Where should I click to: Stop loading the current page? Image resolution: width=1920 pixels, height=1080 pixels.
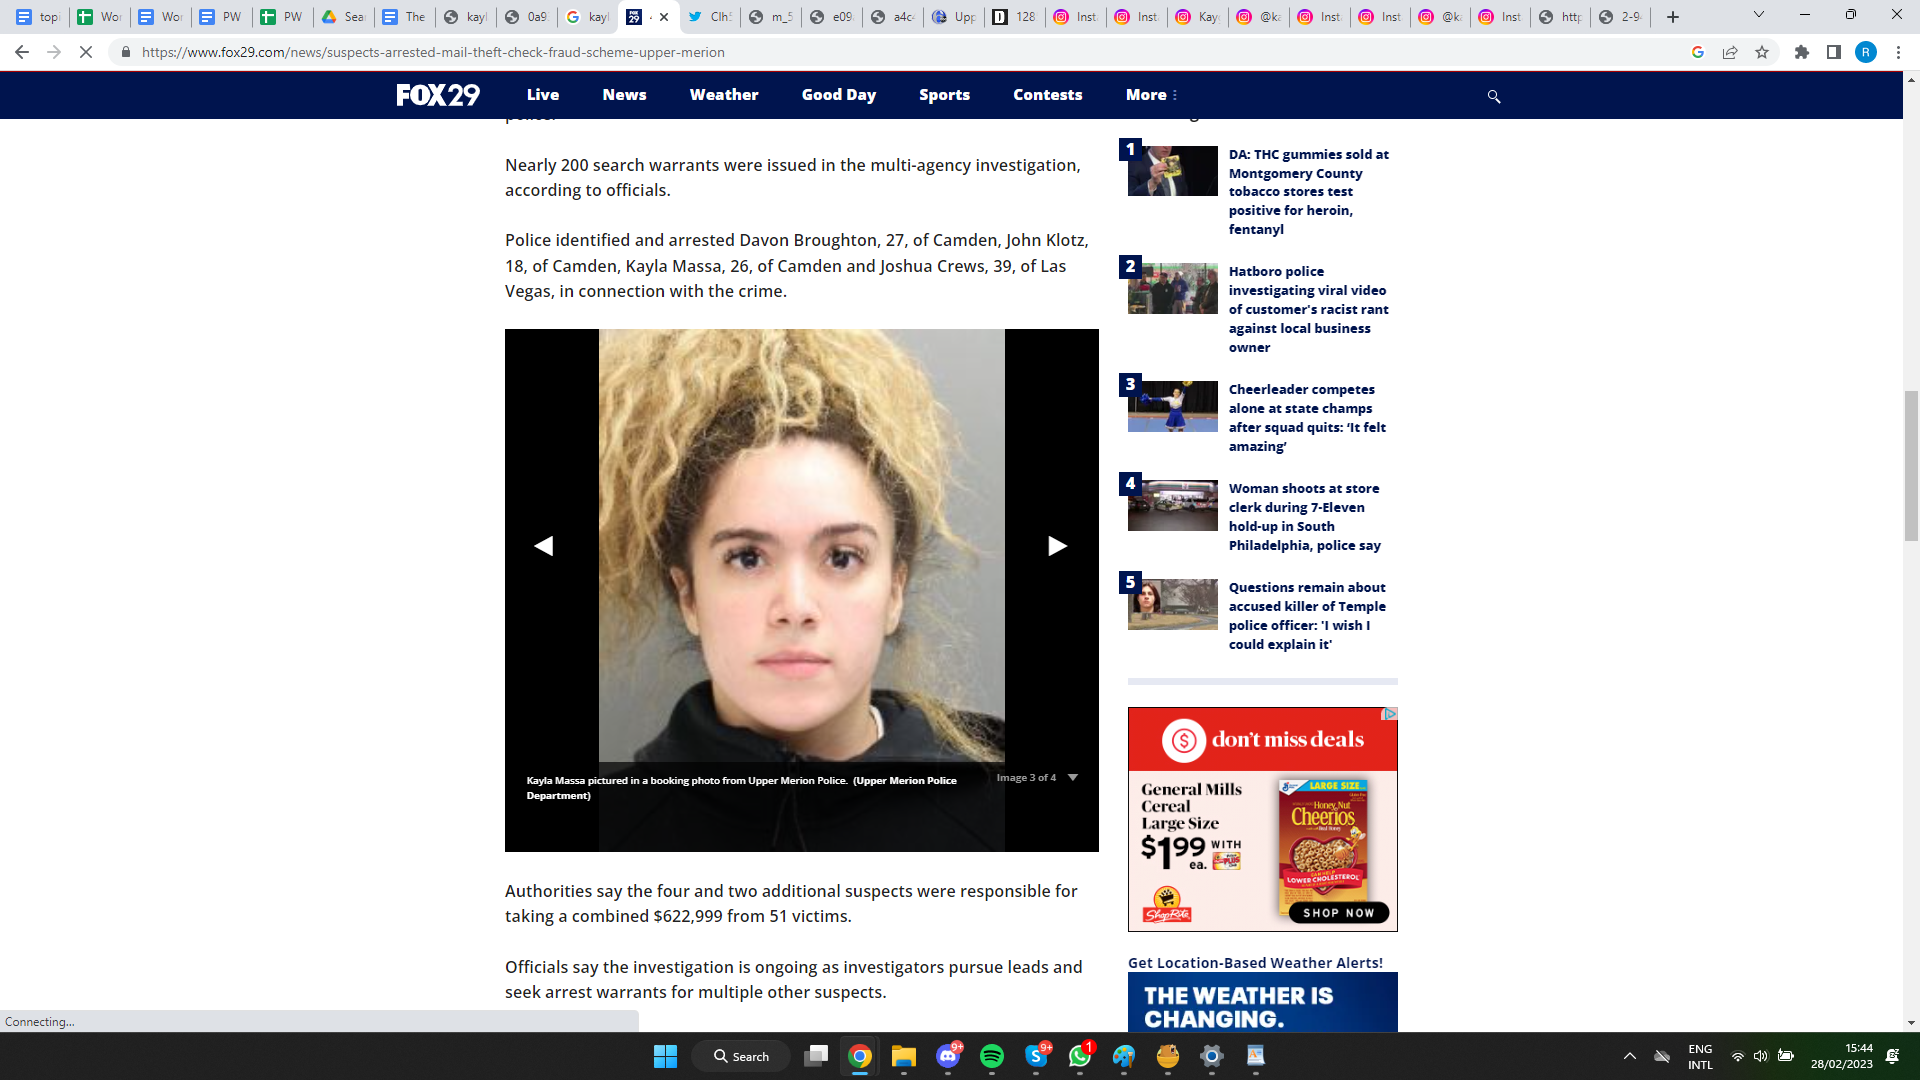(x=86, y=52)
